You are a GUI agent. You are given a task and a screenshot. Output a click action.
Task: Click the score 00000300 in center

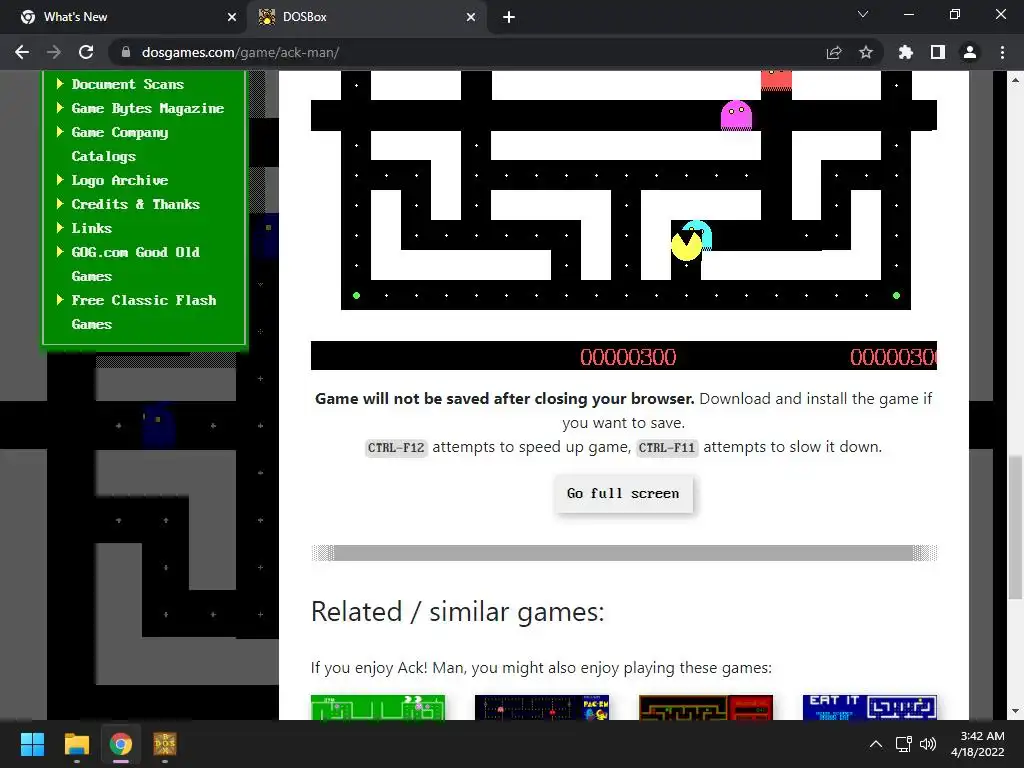[x=628, y=357]
